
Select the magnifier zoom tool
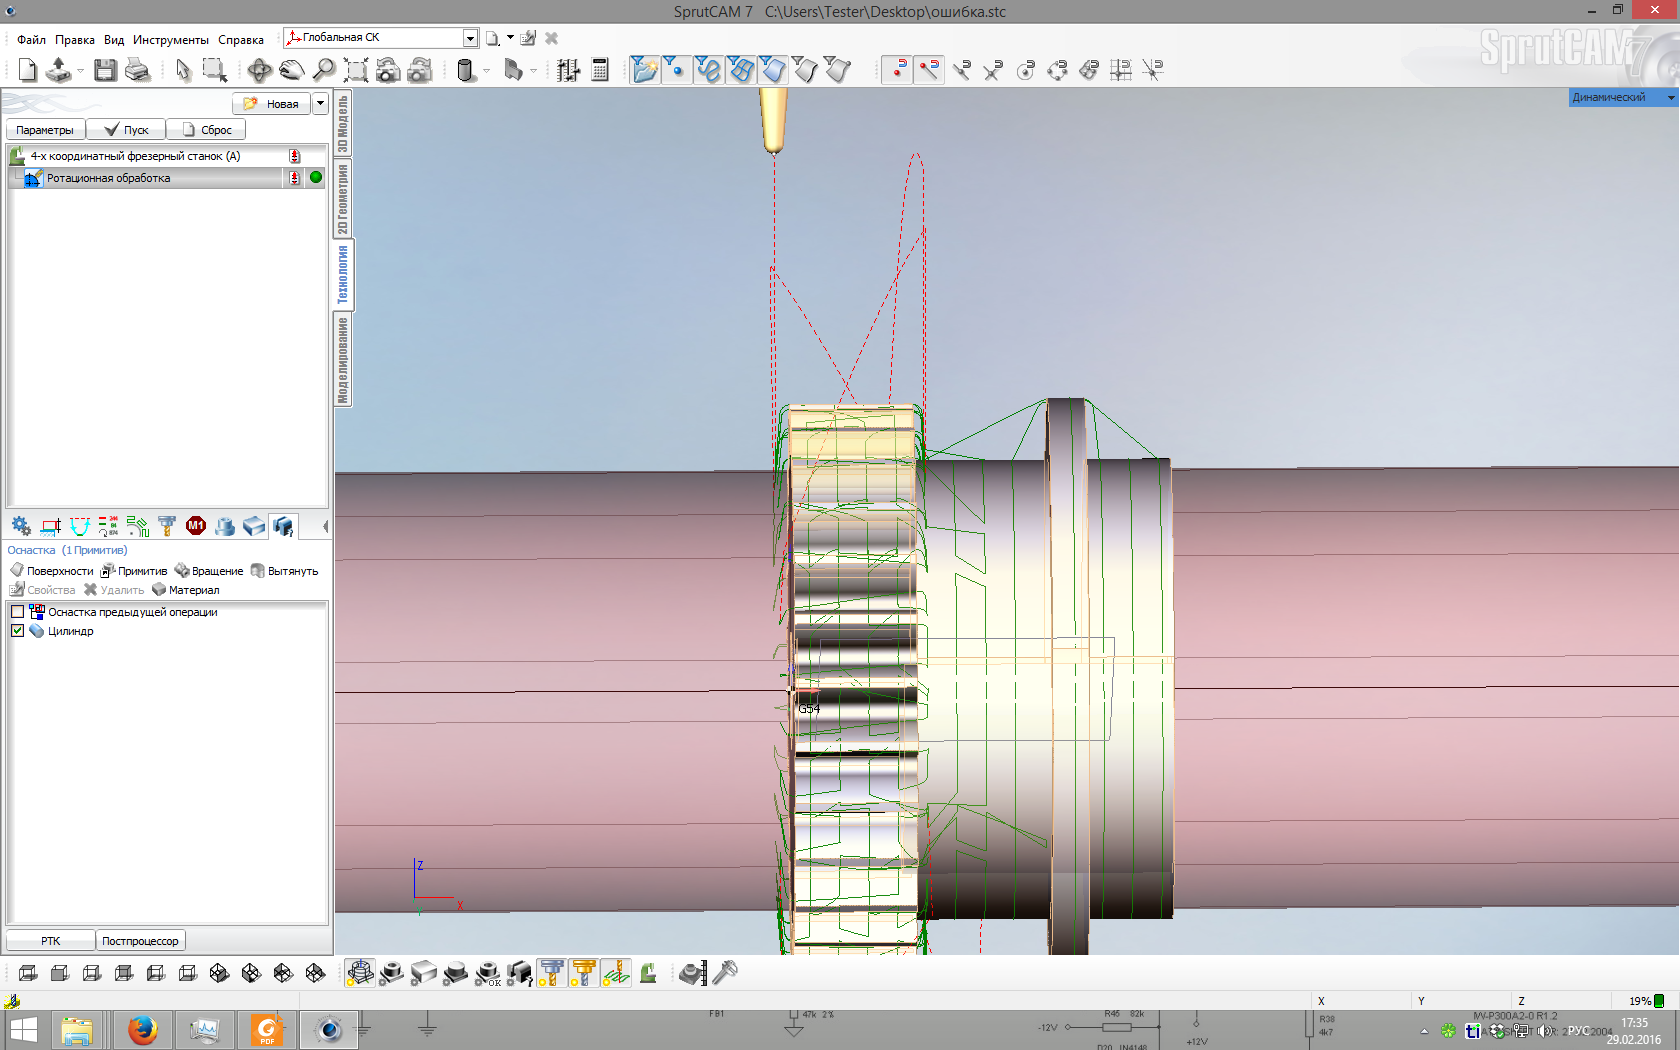pyautogui.click(x=324, y=70)
